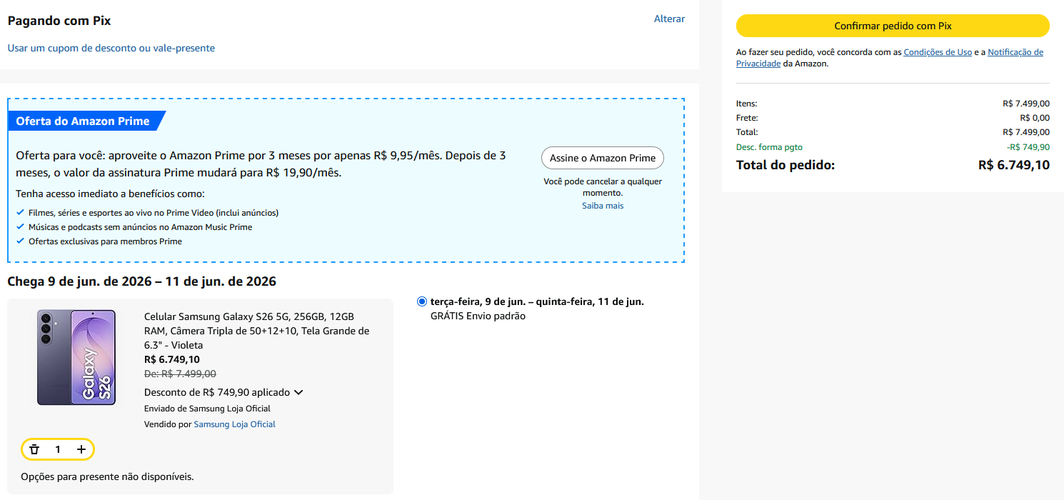
Task: Select the terça-feira 9 de jun. delivery option
Action: pos(422,301)
